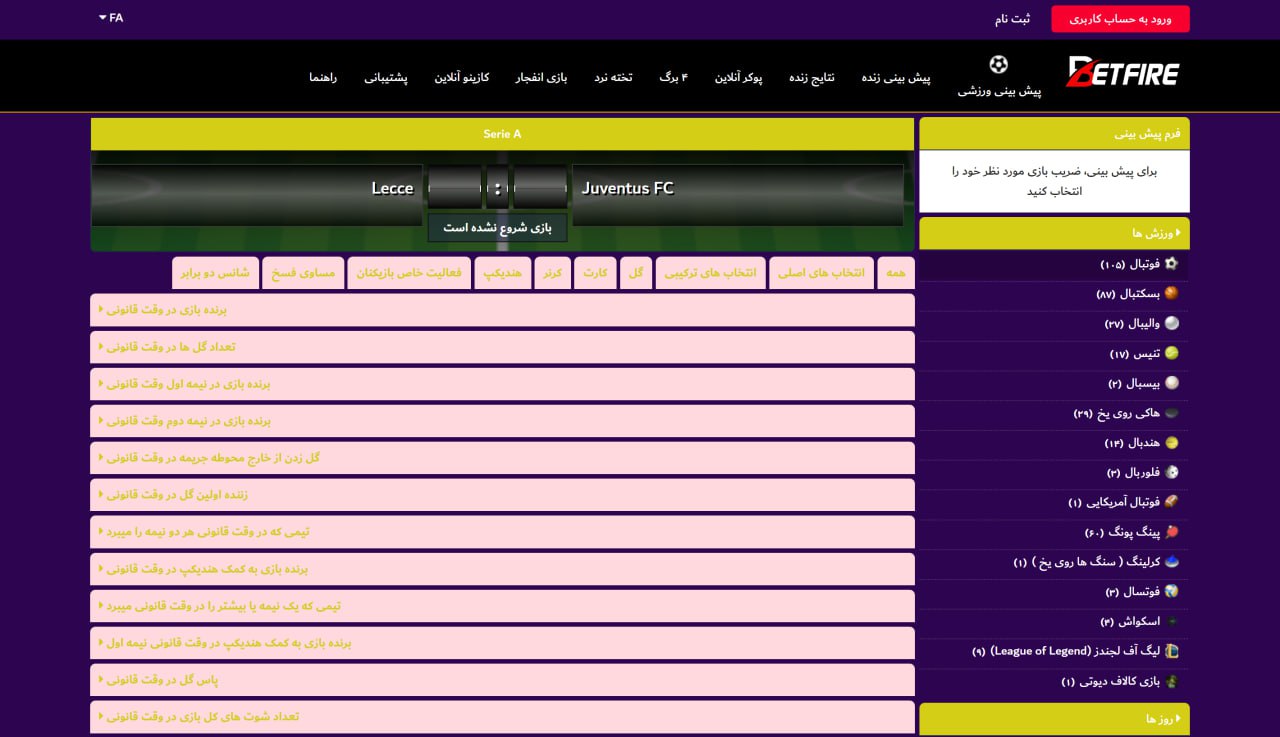
Task: Select the 'کرنر' betting tab
Action: click(552, 273)
